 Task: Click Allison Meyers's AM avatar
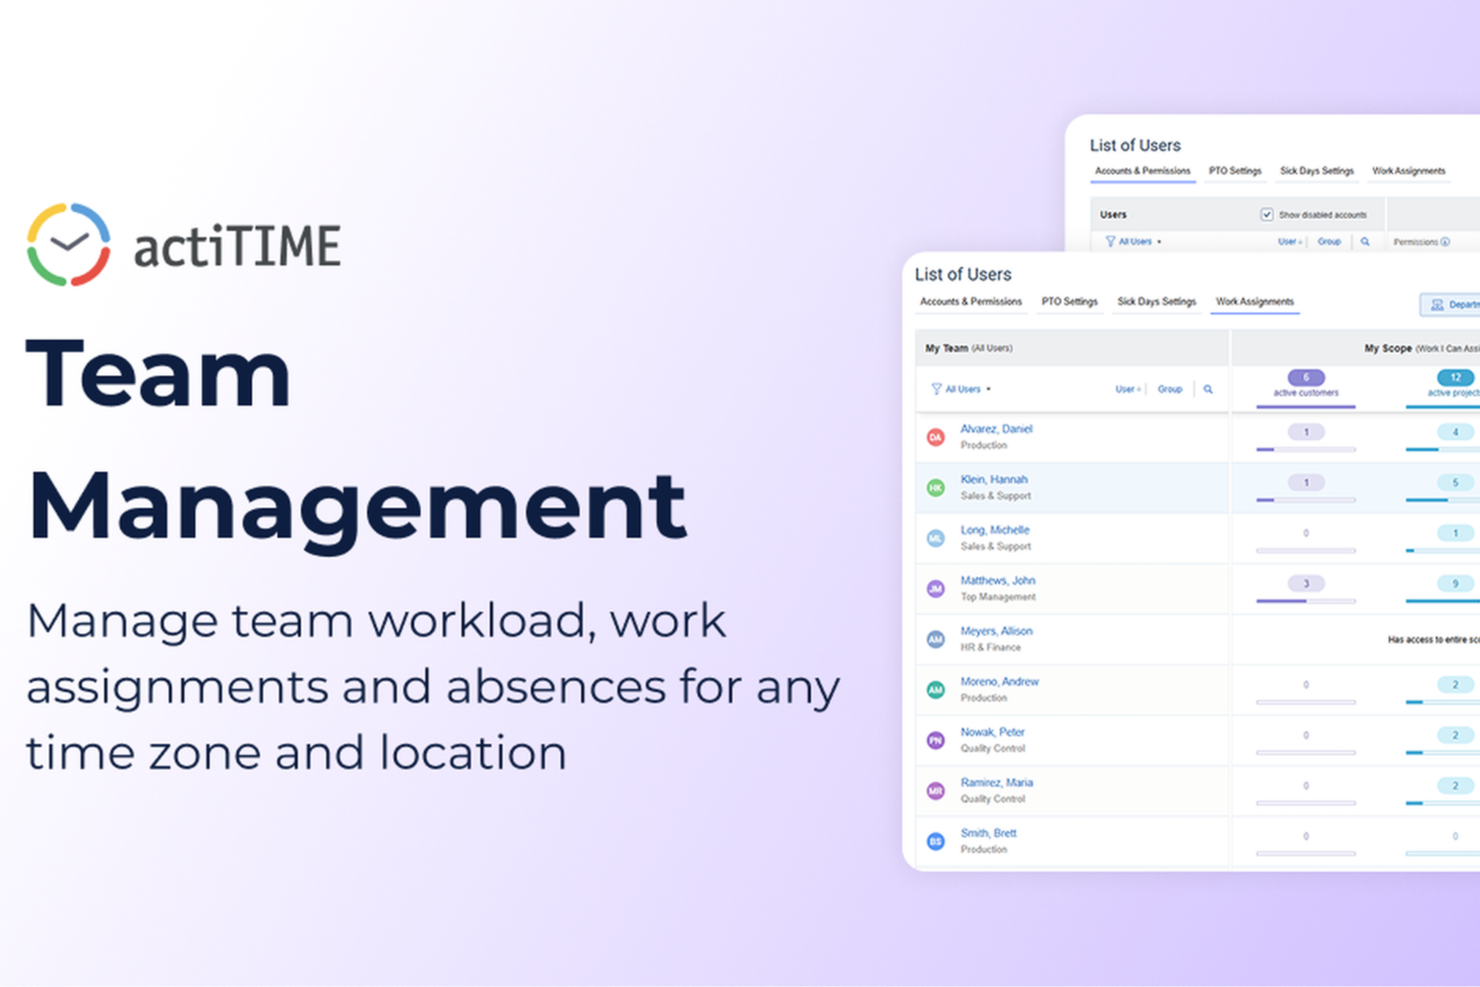tap(936, 639)
